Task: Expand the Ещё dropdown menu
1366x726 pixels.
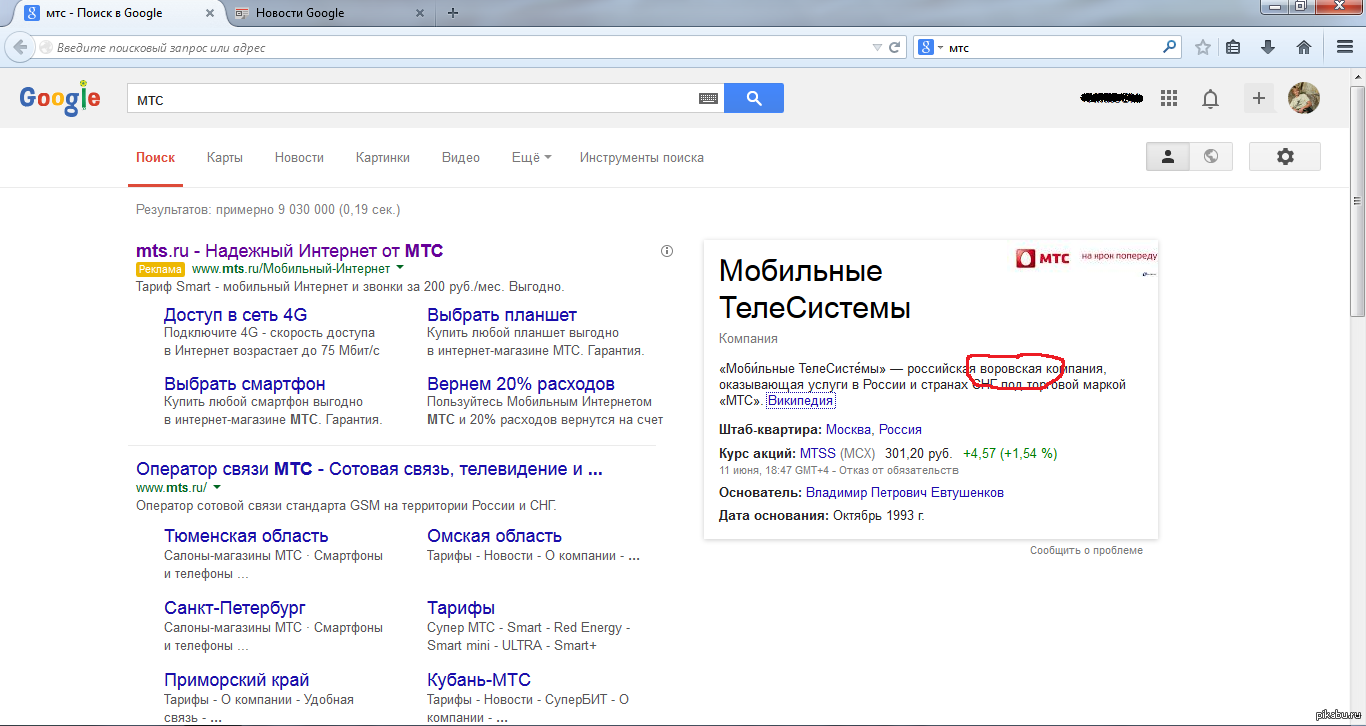Action: (x=531, y=158)
